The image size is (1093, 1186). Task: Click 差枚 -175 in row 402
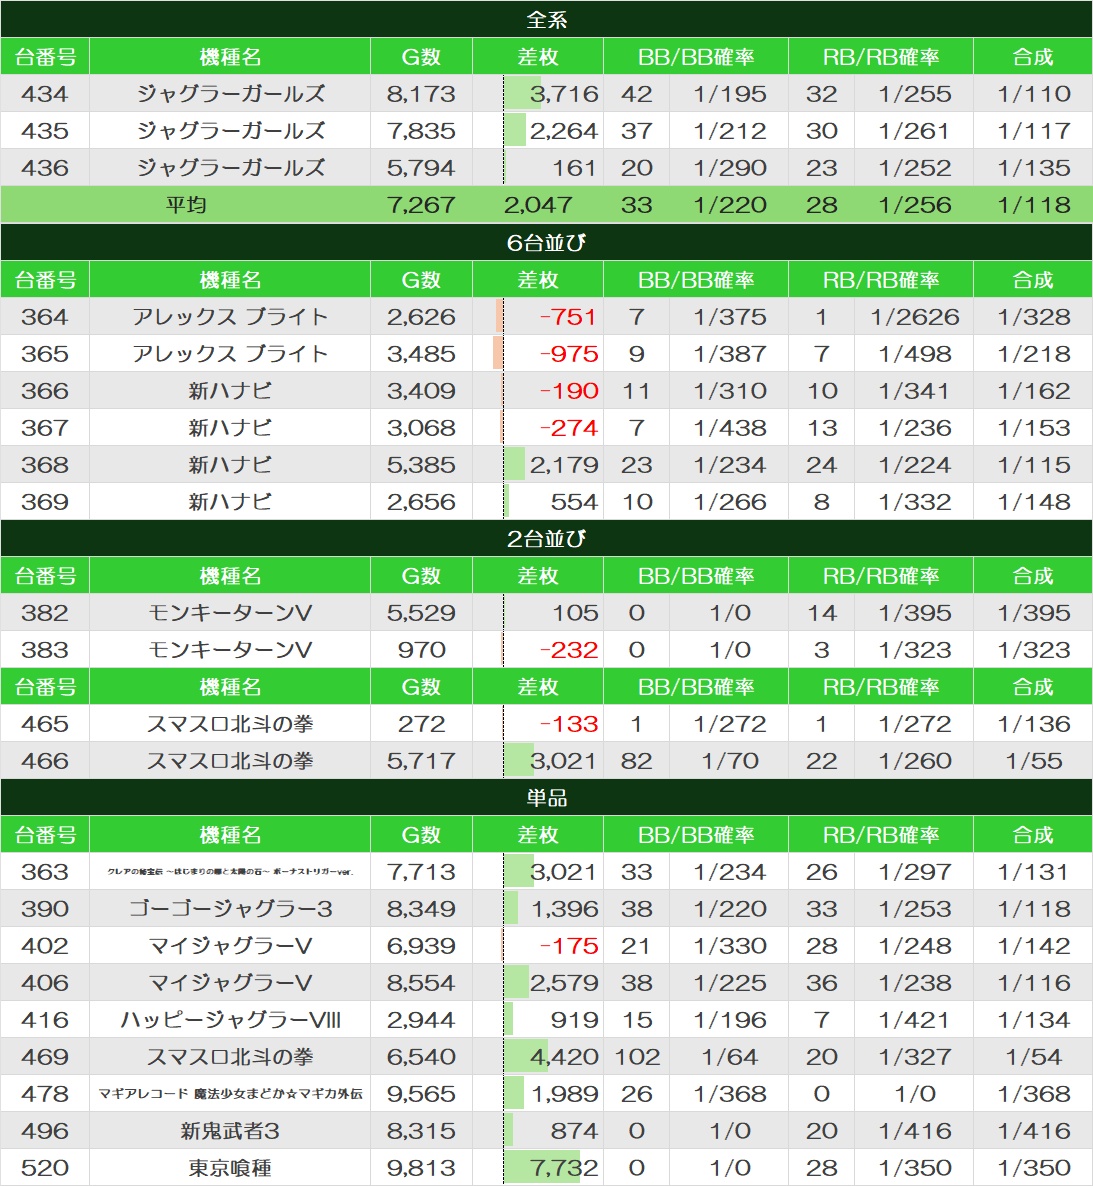click(x=569, y=945)
